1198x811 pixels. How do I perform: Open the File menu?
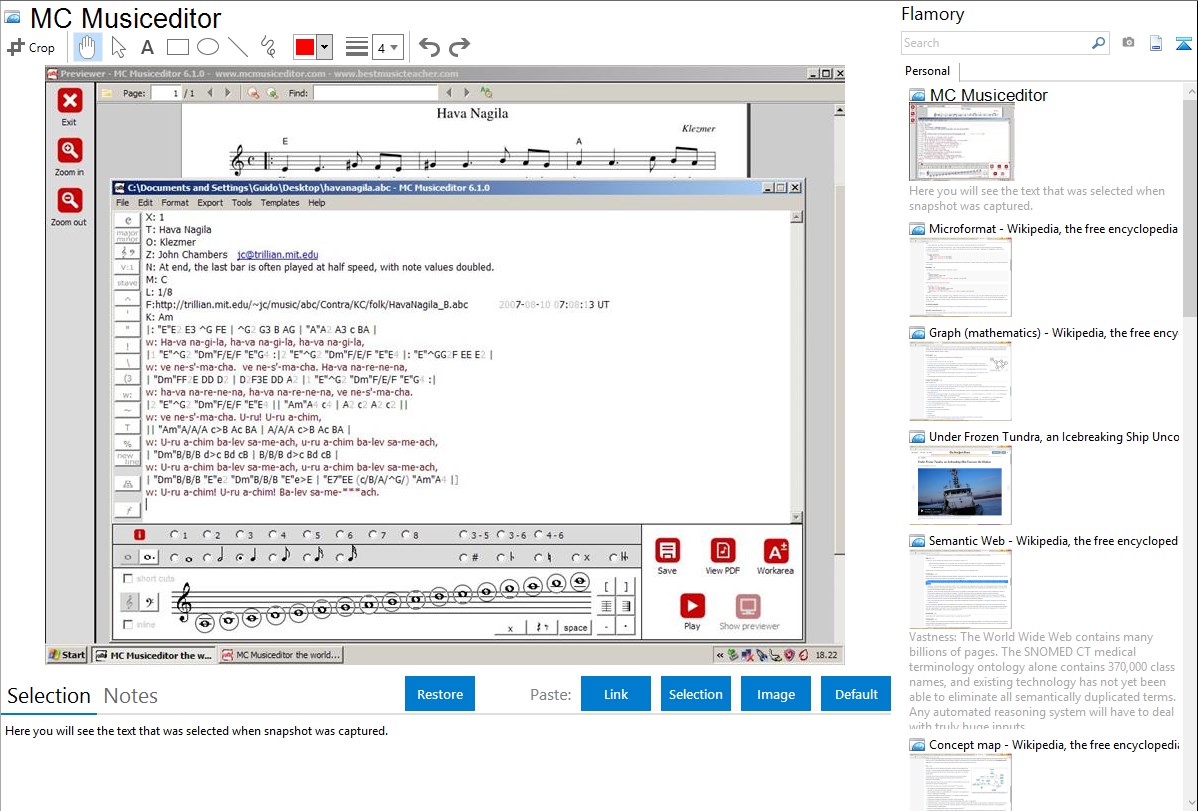pos(122,203)
